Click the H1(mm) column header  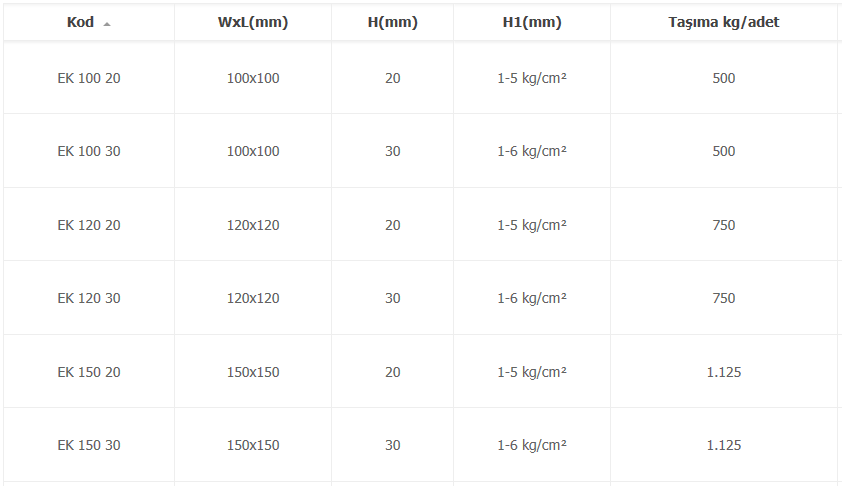[532, 22]
